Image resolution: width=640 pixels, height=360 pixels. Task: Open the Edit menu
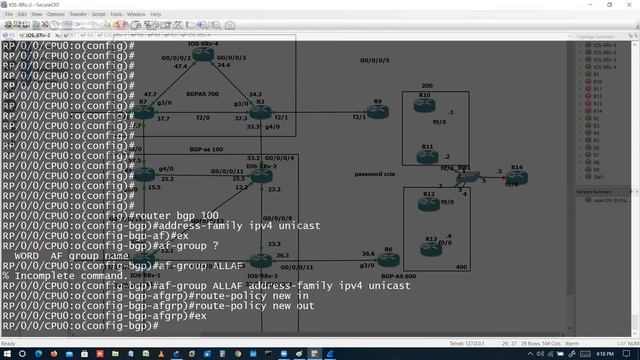(22, 14)
